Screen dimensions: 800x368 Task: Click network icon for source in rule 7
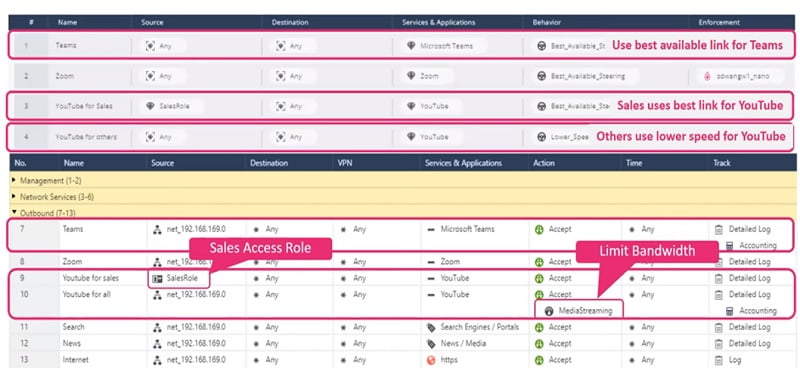point(157,229)
